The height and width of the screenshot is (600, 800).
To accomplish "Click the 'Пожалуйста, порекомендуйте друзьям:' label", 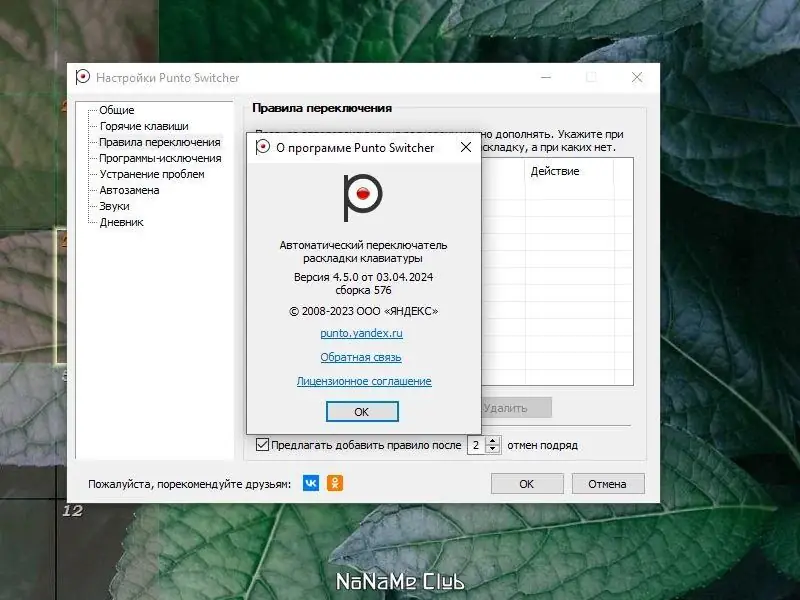I will (189, 484).
